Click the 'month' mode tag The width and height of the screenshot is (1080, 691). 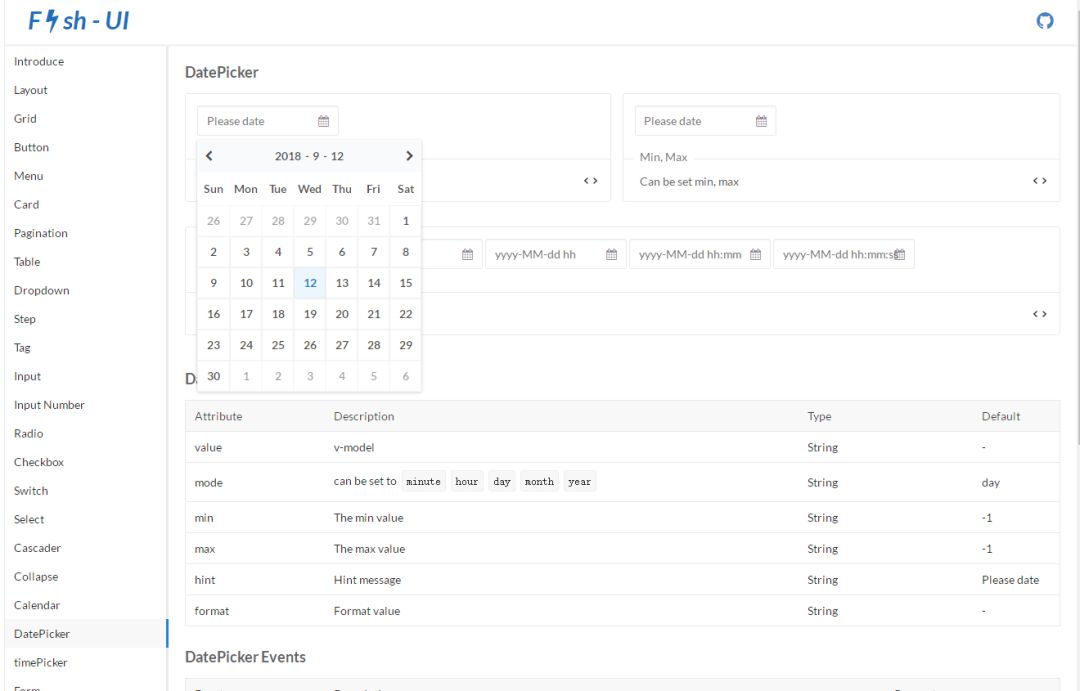coord(539,482)
